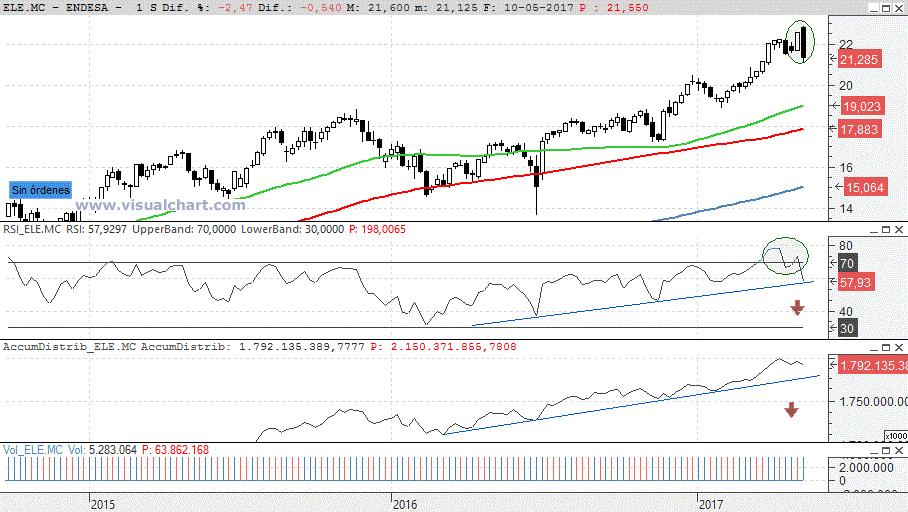The height and width of the screenshot is (512, 908).
Task: Click the RSI upper band 70 label
Action: (x=847, y=264)
